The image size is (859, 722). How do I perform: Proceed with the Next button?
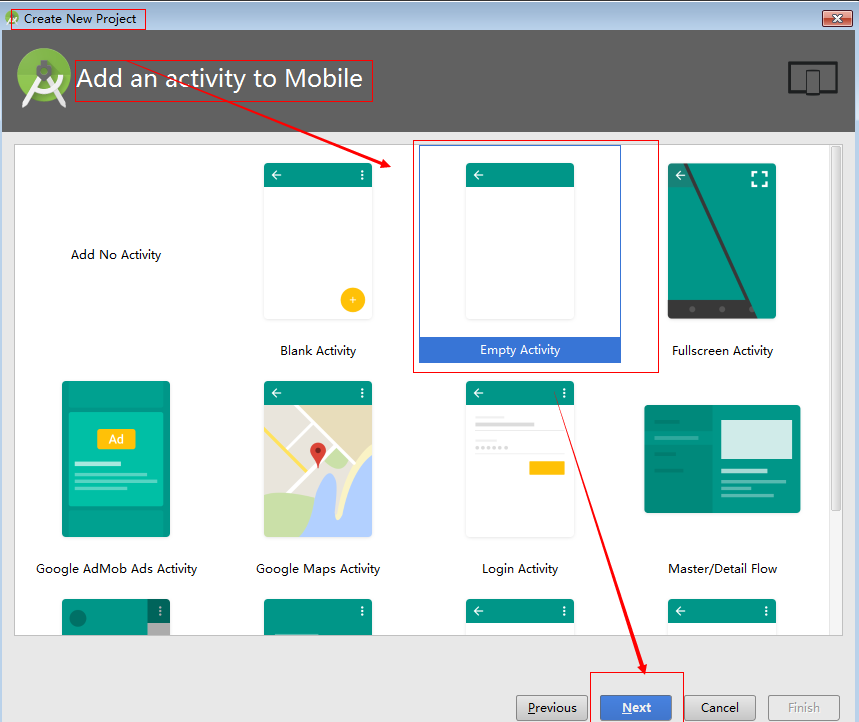636,708
